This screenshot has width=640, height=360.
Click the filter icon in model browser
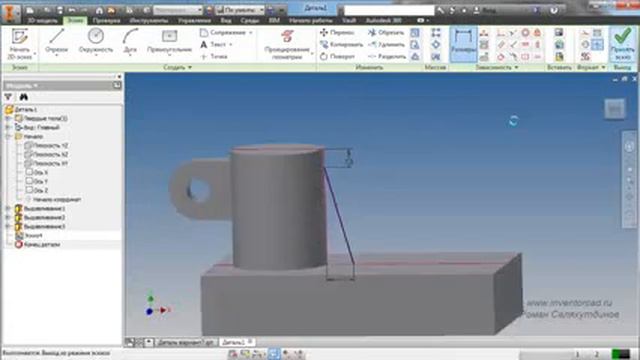tap(8, 97)
